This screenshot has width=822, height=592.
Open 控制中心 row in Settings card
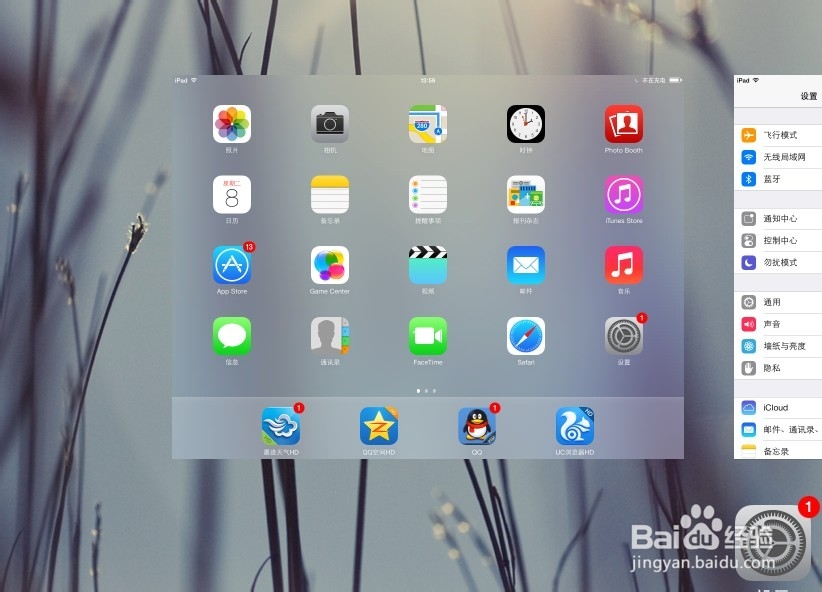pos(778,241)
